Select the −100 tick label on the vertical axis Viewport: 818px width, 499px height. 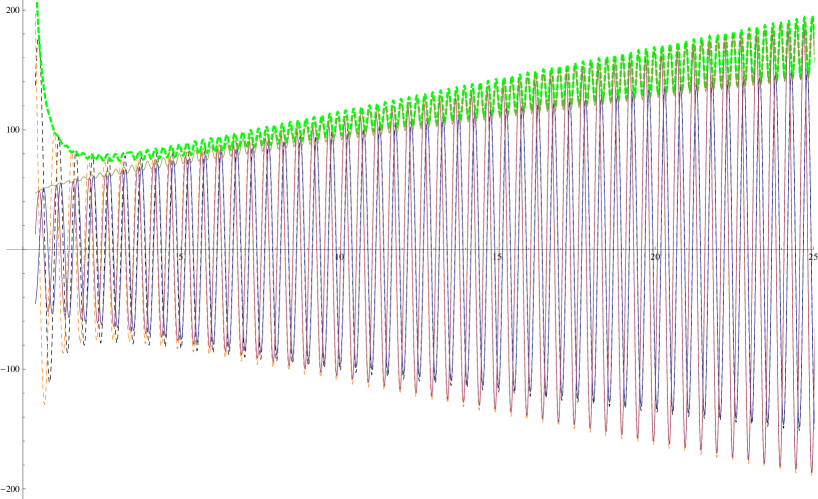[11, 369]
